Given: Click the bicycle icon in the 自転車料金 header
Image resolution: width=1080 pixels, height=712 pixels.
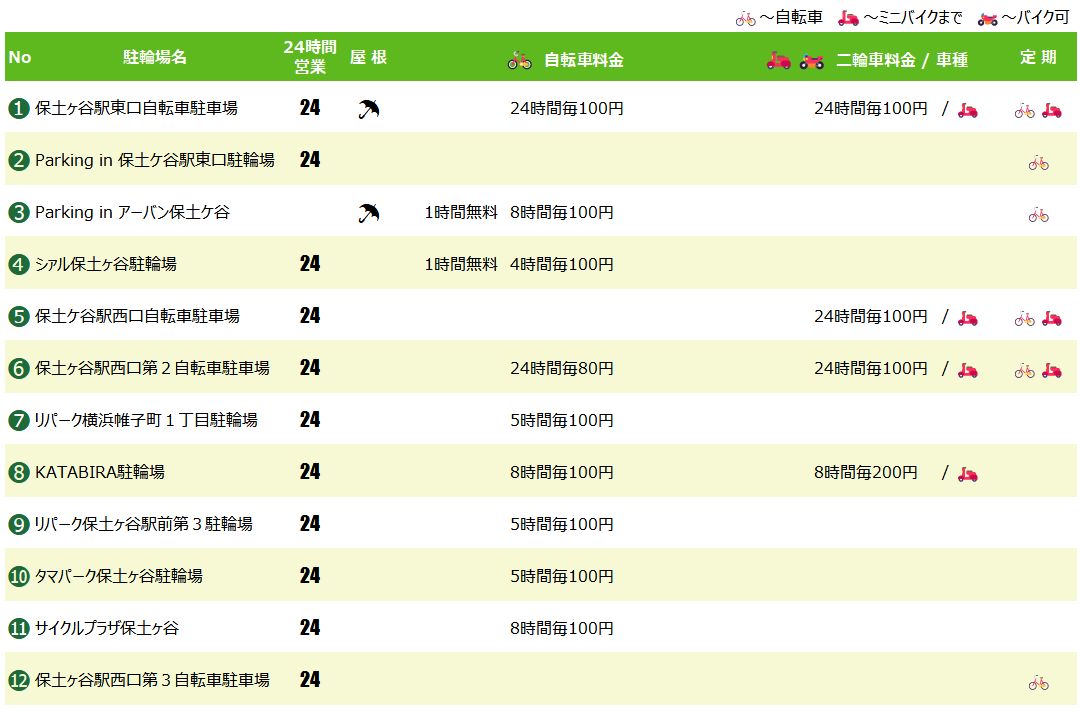Looking at the screenshot, I should click(519, 61).
